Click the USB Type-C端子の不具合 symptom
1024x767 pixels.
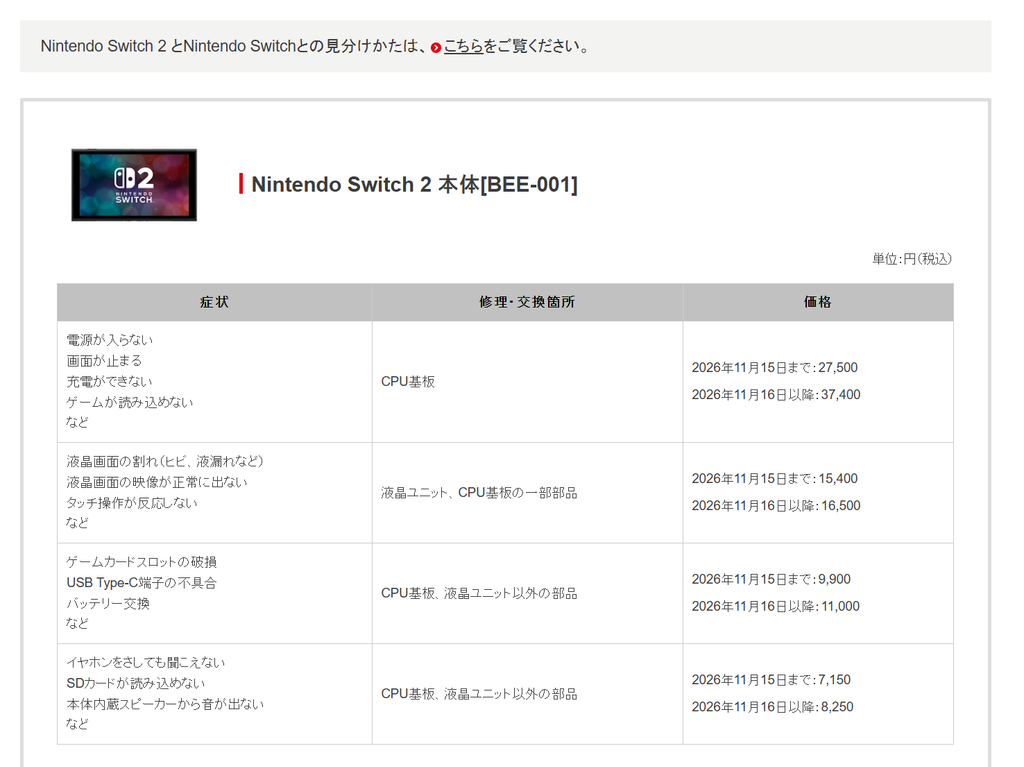[x=141, y=583]
